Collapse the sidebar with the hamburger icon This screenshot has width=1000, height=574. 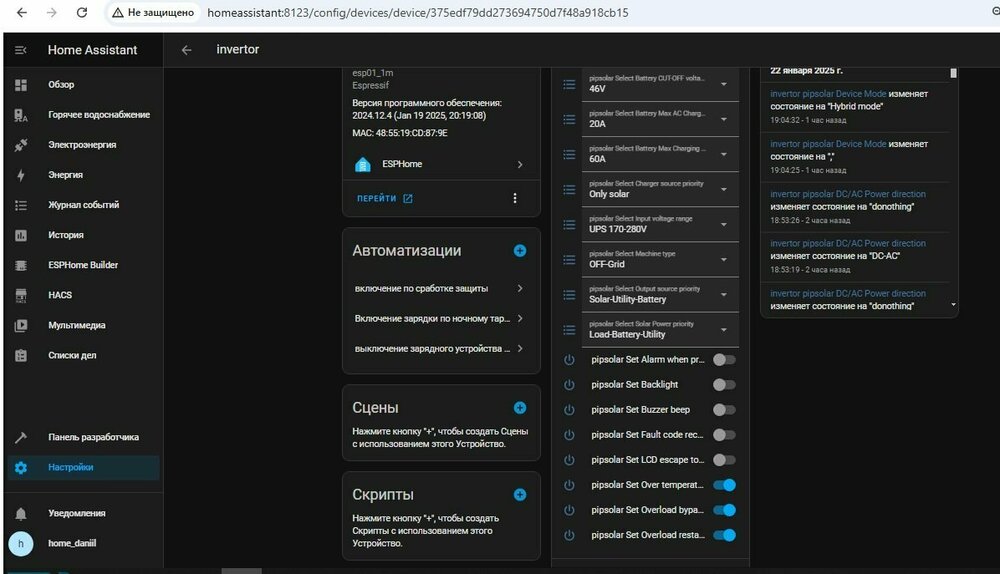coord(21,50)
